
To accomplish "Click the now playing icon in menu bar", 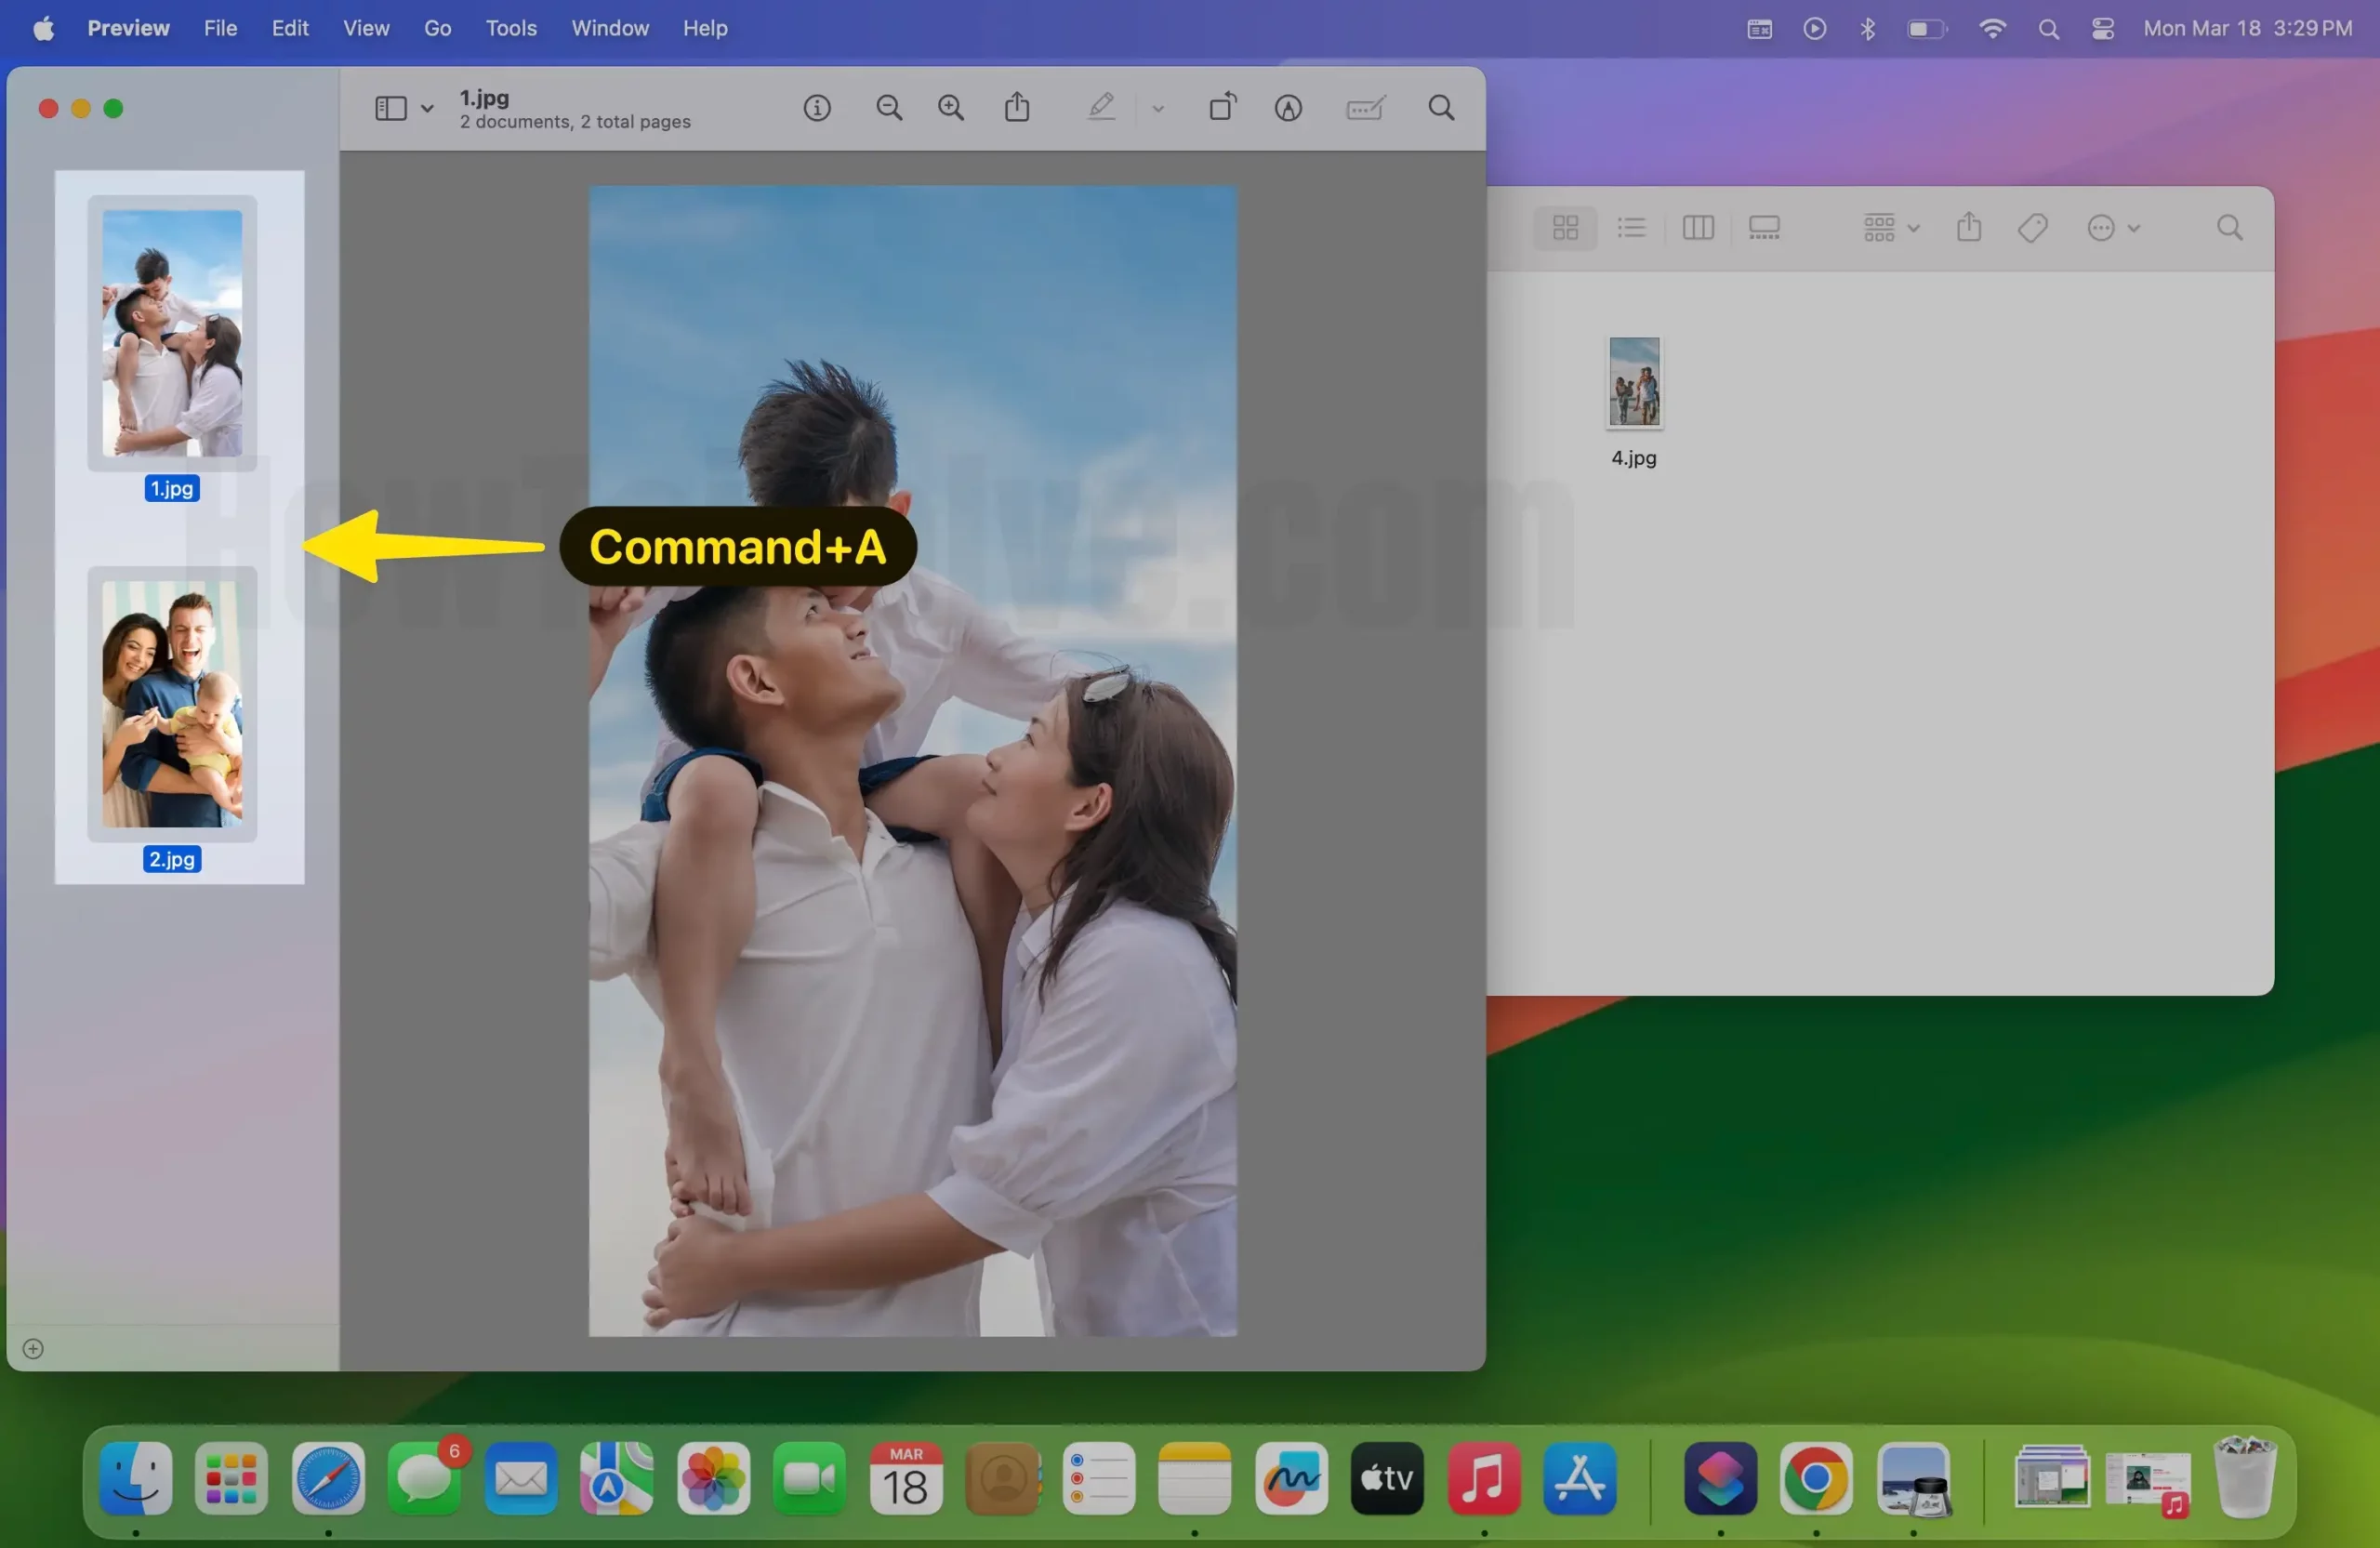I will click(x=1814, y=28).
